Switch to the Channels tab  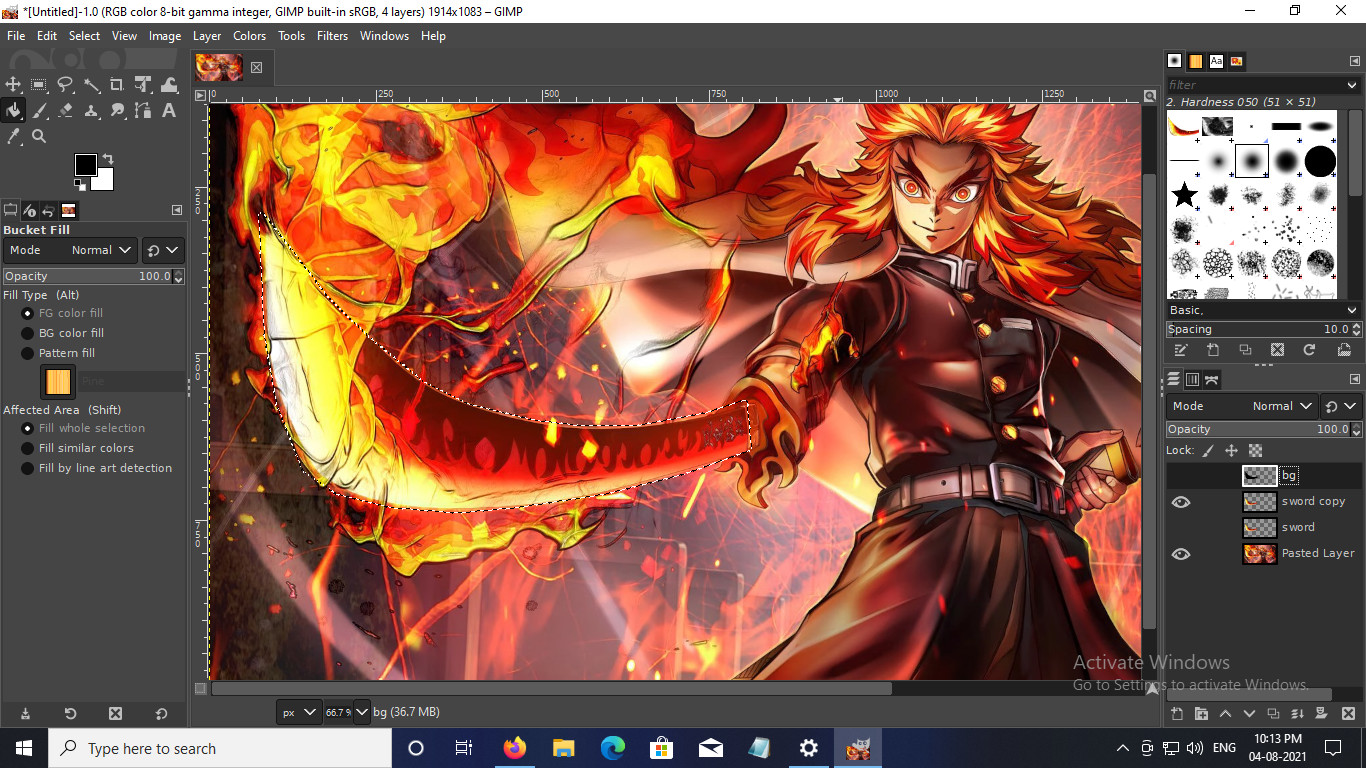(1192, 380)
